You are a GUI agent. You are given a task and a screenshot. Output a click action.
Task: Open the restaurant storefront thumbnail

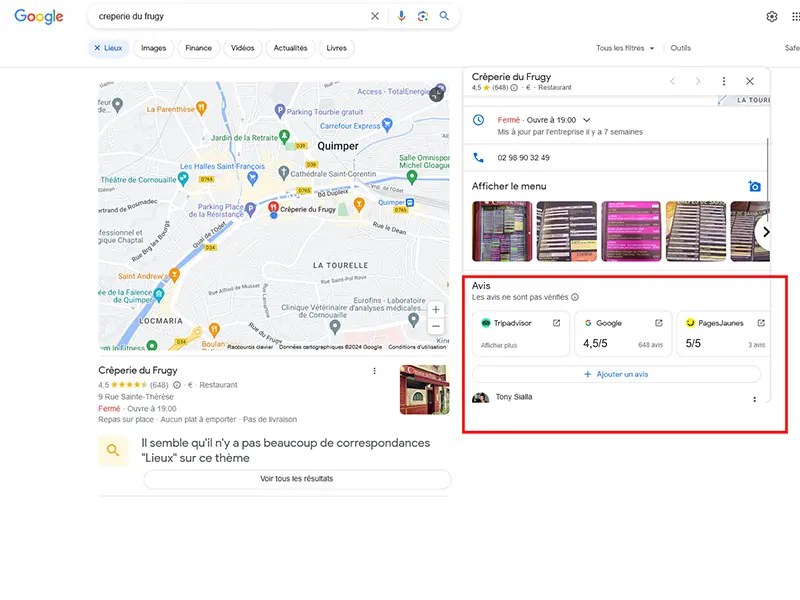click(x=424, y=389)
